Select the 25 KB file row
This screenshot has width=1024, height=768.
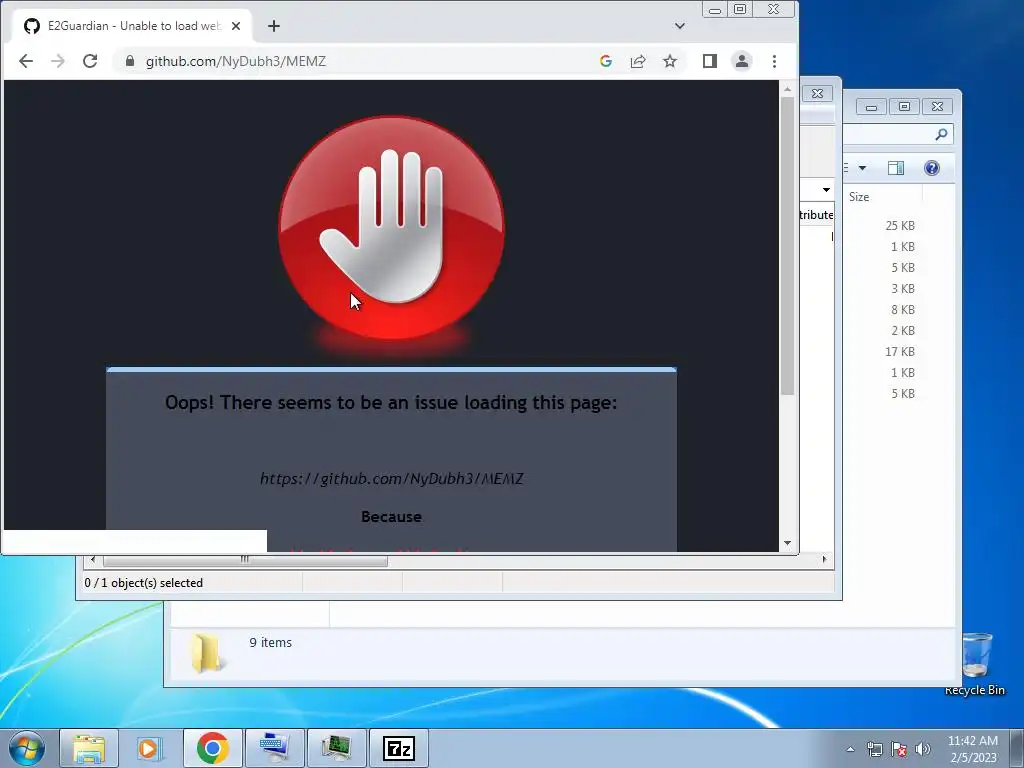coord(899,225)
